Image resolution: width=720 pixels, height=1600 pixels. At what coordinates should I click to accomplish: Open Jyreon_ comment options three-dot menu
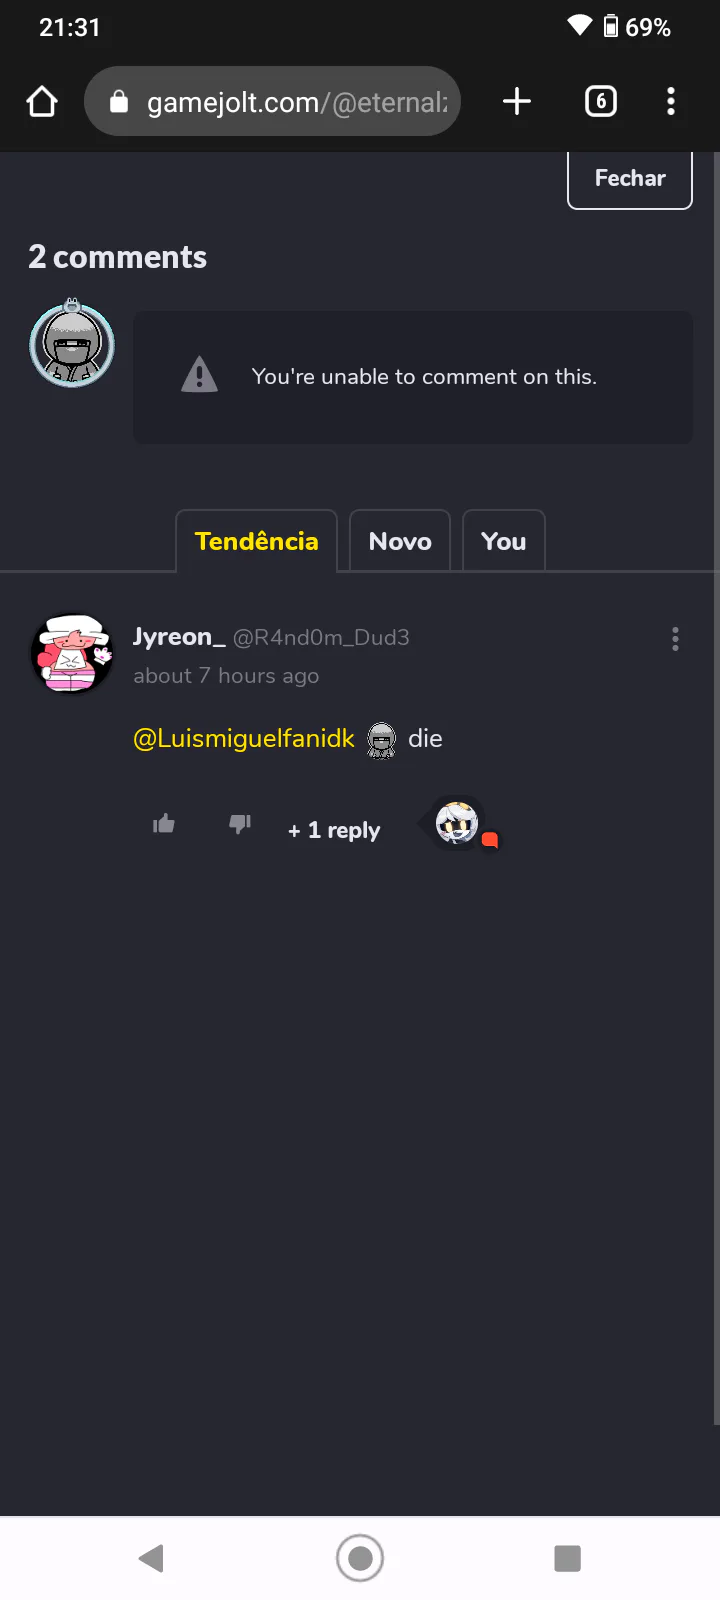[676, 639]
